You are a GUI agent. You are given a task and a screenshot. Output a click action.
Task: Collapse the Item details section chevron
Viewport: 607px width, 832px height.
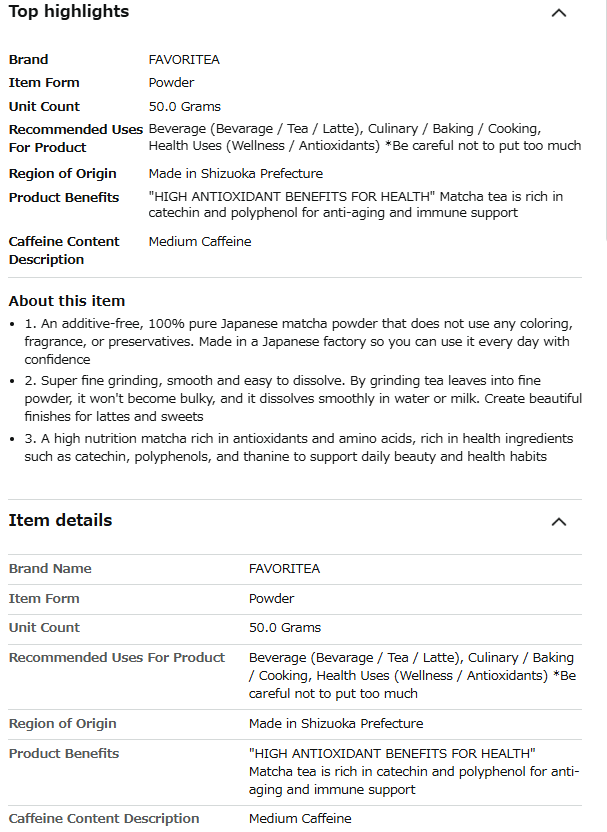[x=559, y=521]
